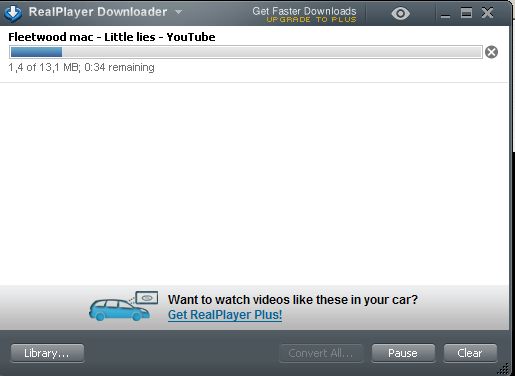Click the Get Faster Downloads upgrade banner
Image resolution: width=515 pixels, height=376 pixels.
[x=304, y=15]
